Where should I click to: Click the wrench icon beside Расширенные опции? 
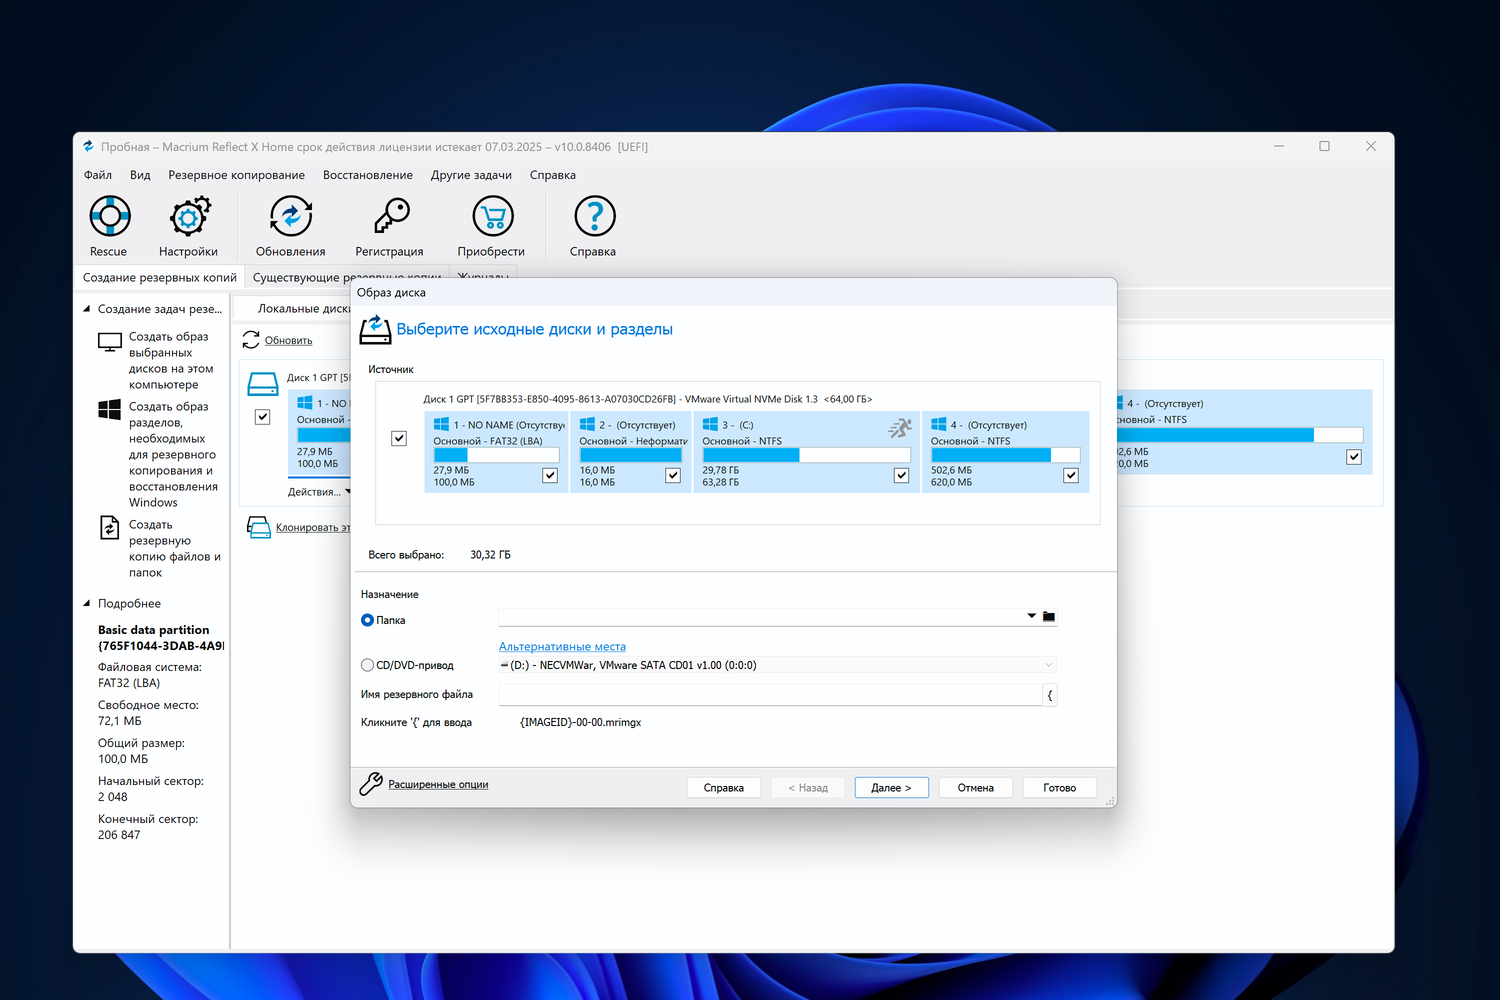(371, 784)
